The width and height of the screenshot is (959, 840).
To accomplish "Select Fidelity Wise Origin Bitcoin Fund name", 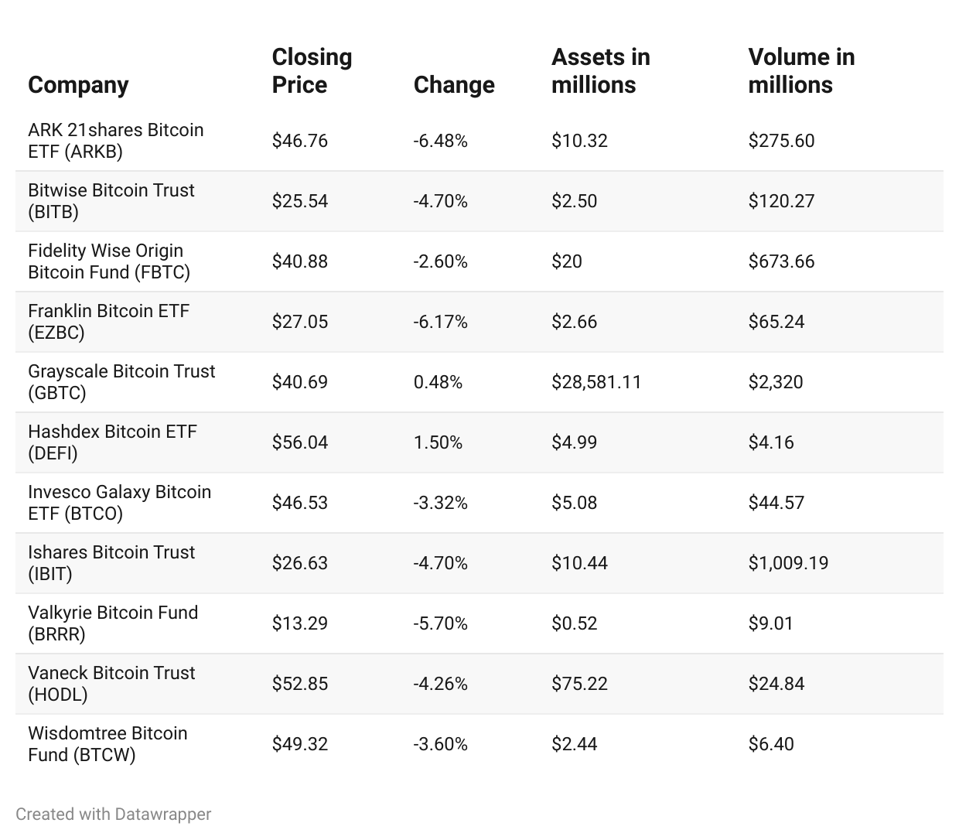I will 108,261.
